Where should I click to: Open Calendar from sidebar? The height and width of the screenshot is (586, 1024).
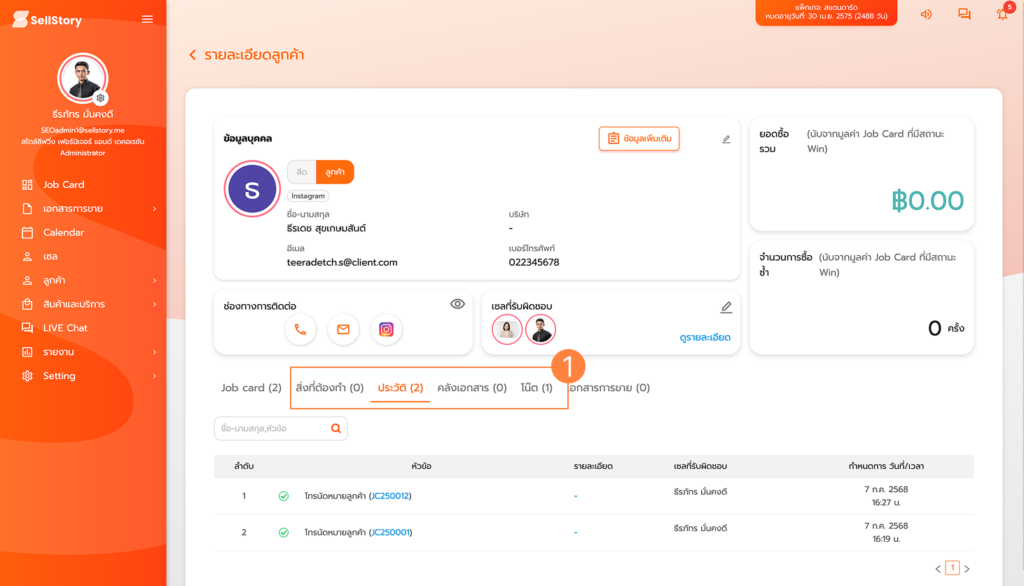pyautogui.click(x=63, y=233)
